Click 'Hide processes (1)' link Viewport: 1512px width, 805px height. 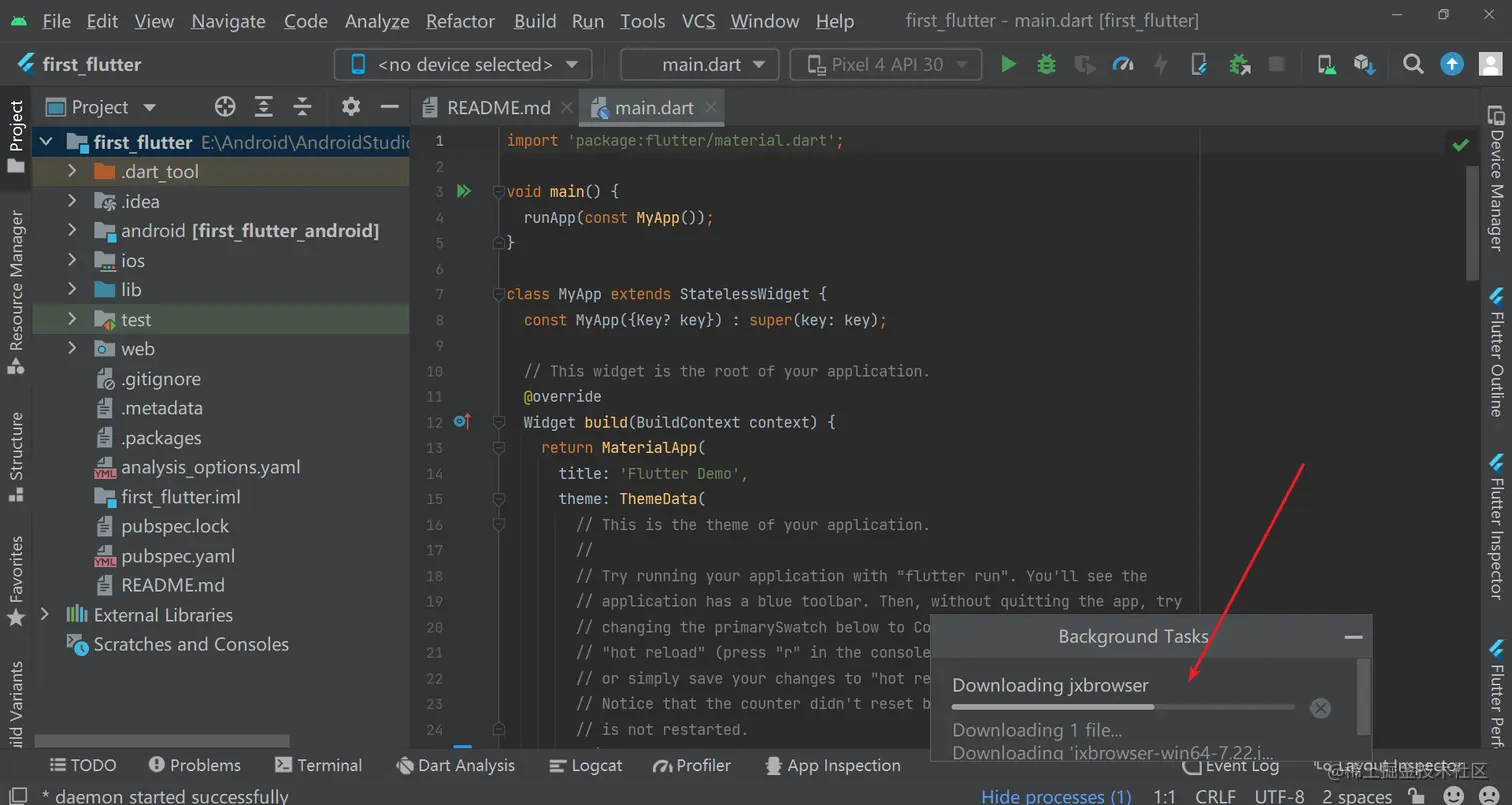pos(1056,797)
